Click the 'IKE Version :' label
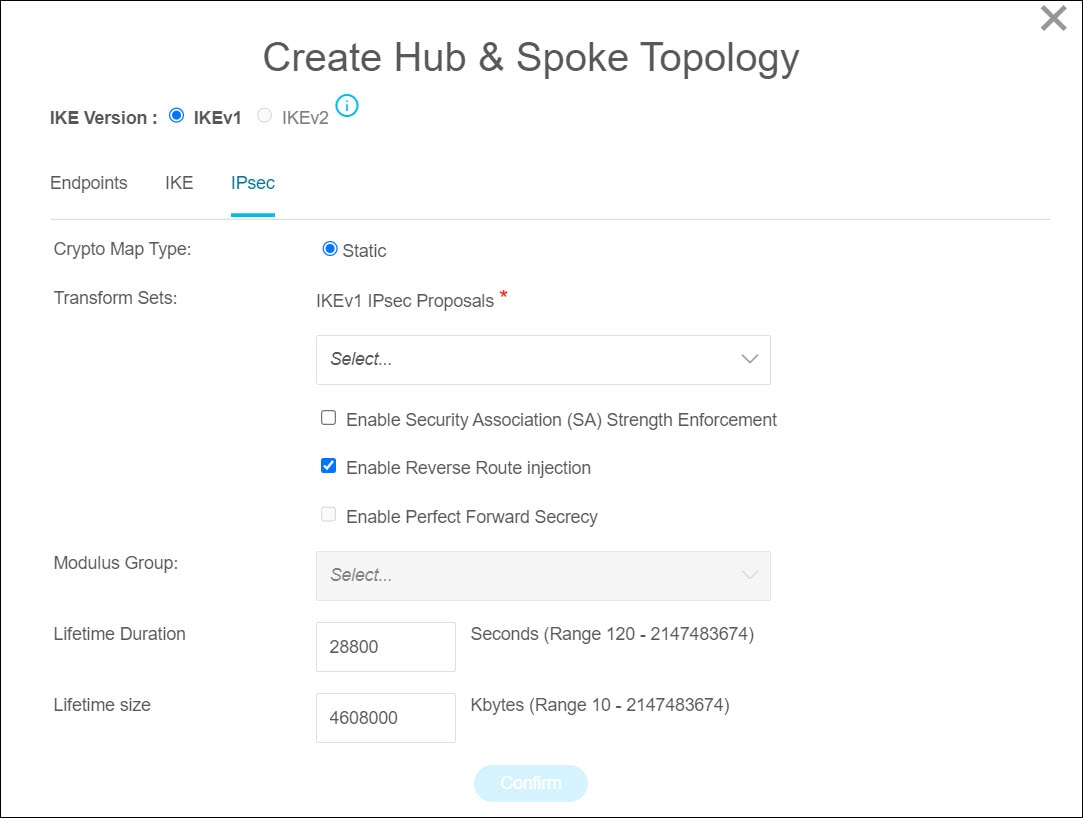The image size is (1083, 818). (x=104, y=118)
